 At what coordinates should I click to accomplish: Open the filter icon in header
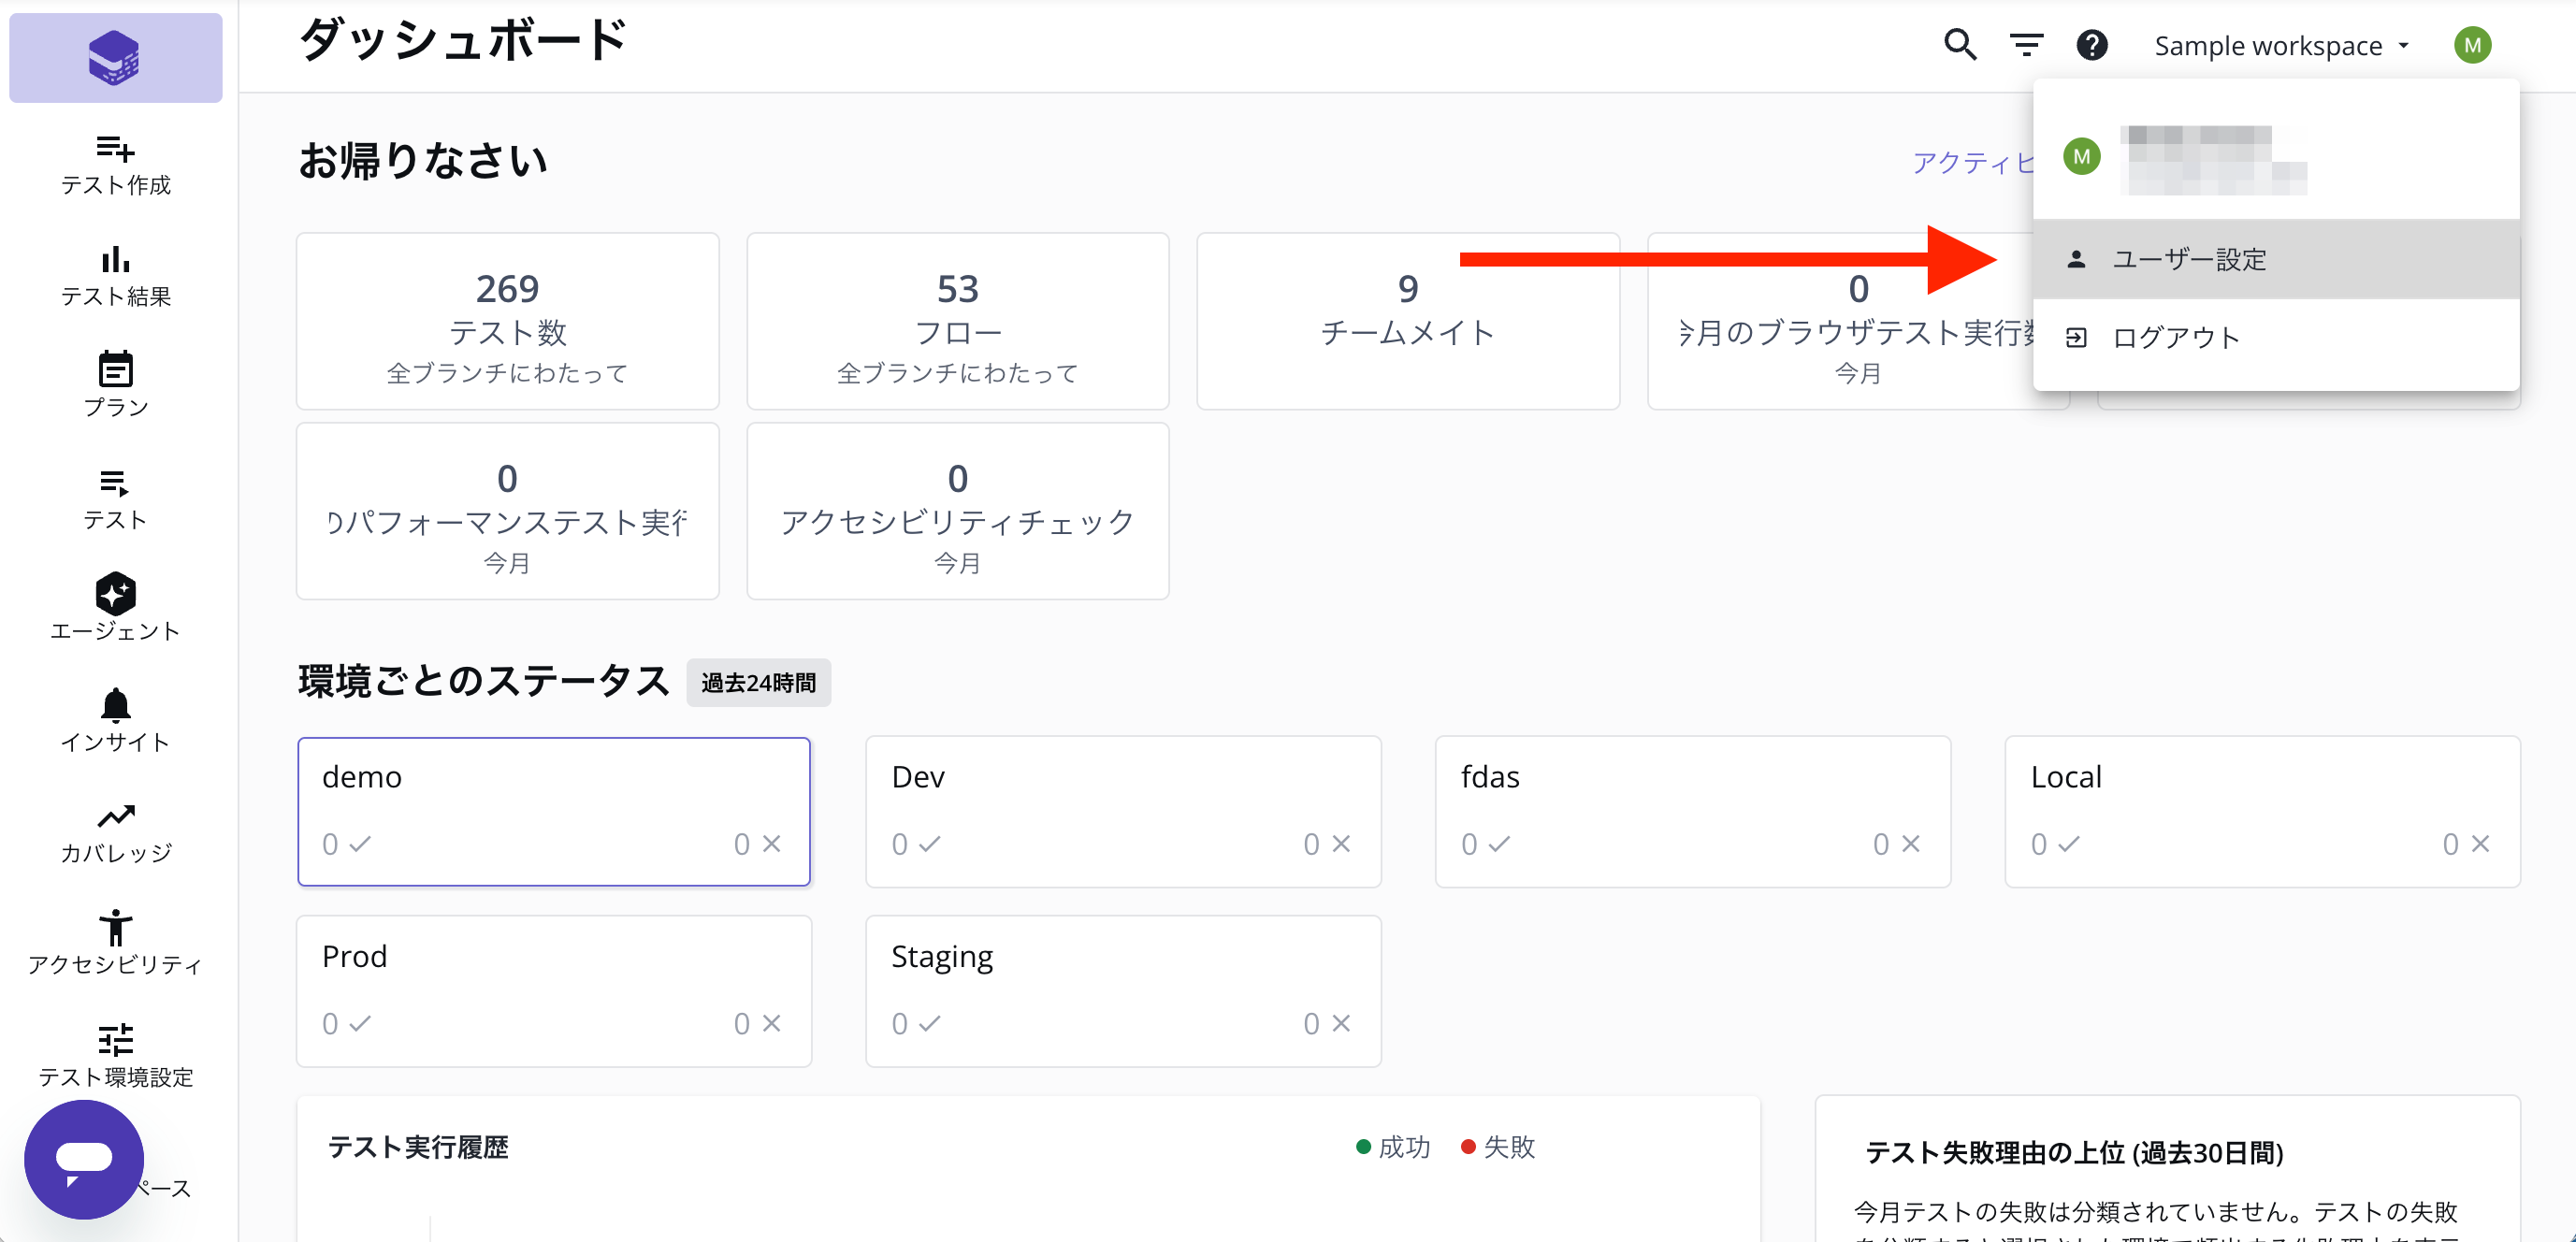(2026, 45)
